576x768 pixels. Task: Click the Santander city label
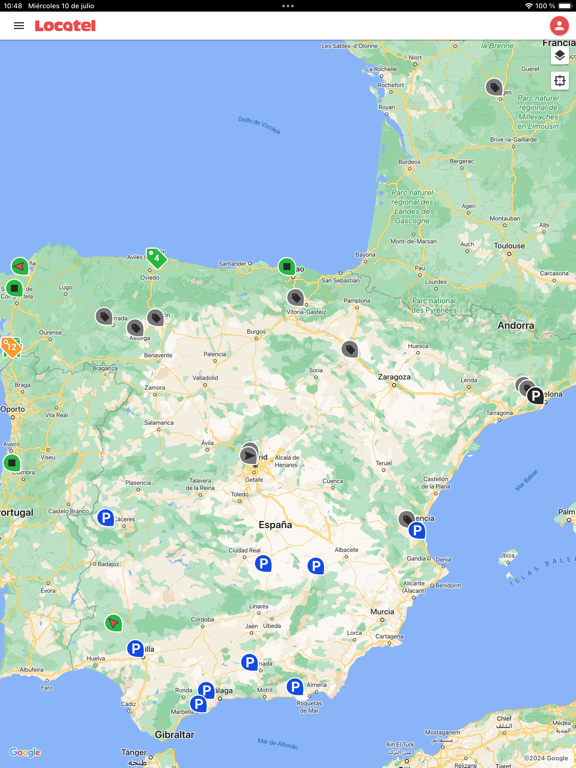click(232, 264)
